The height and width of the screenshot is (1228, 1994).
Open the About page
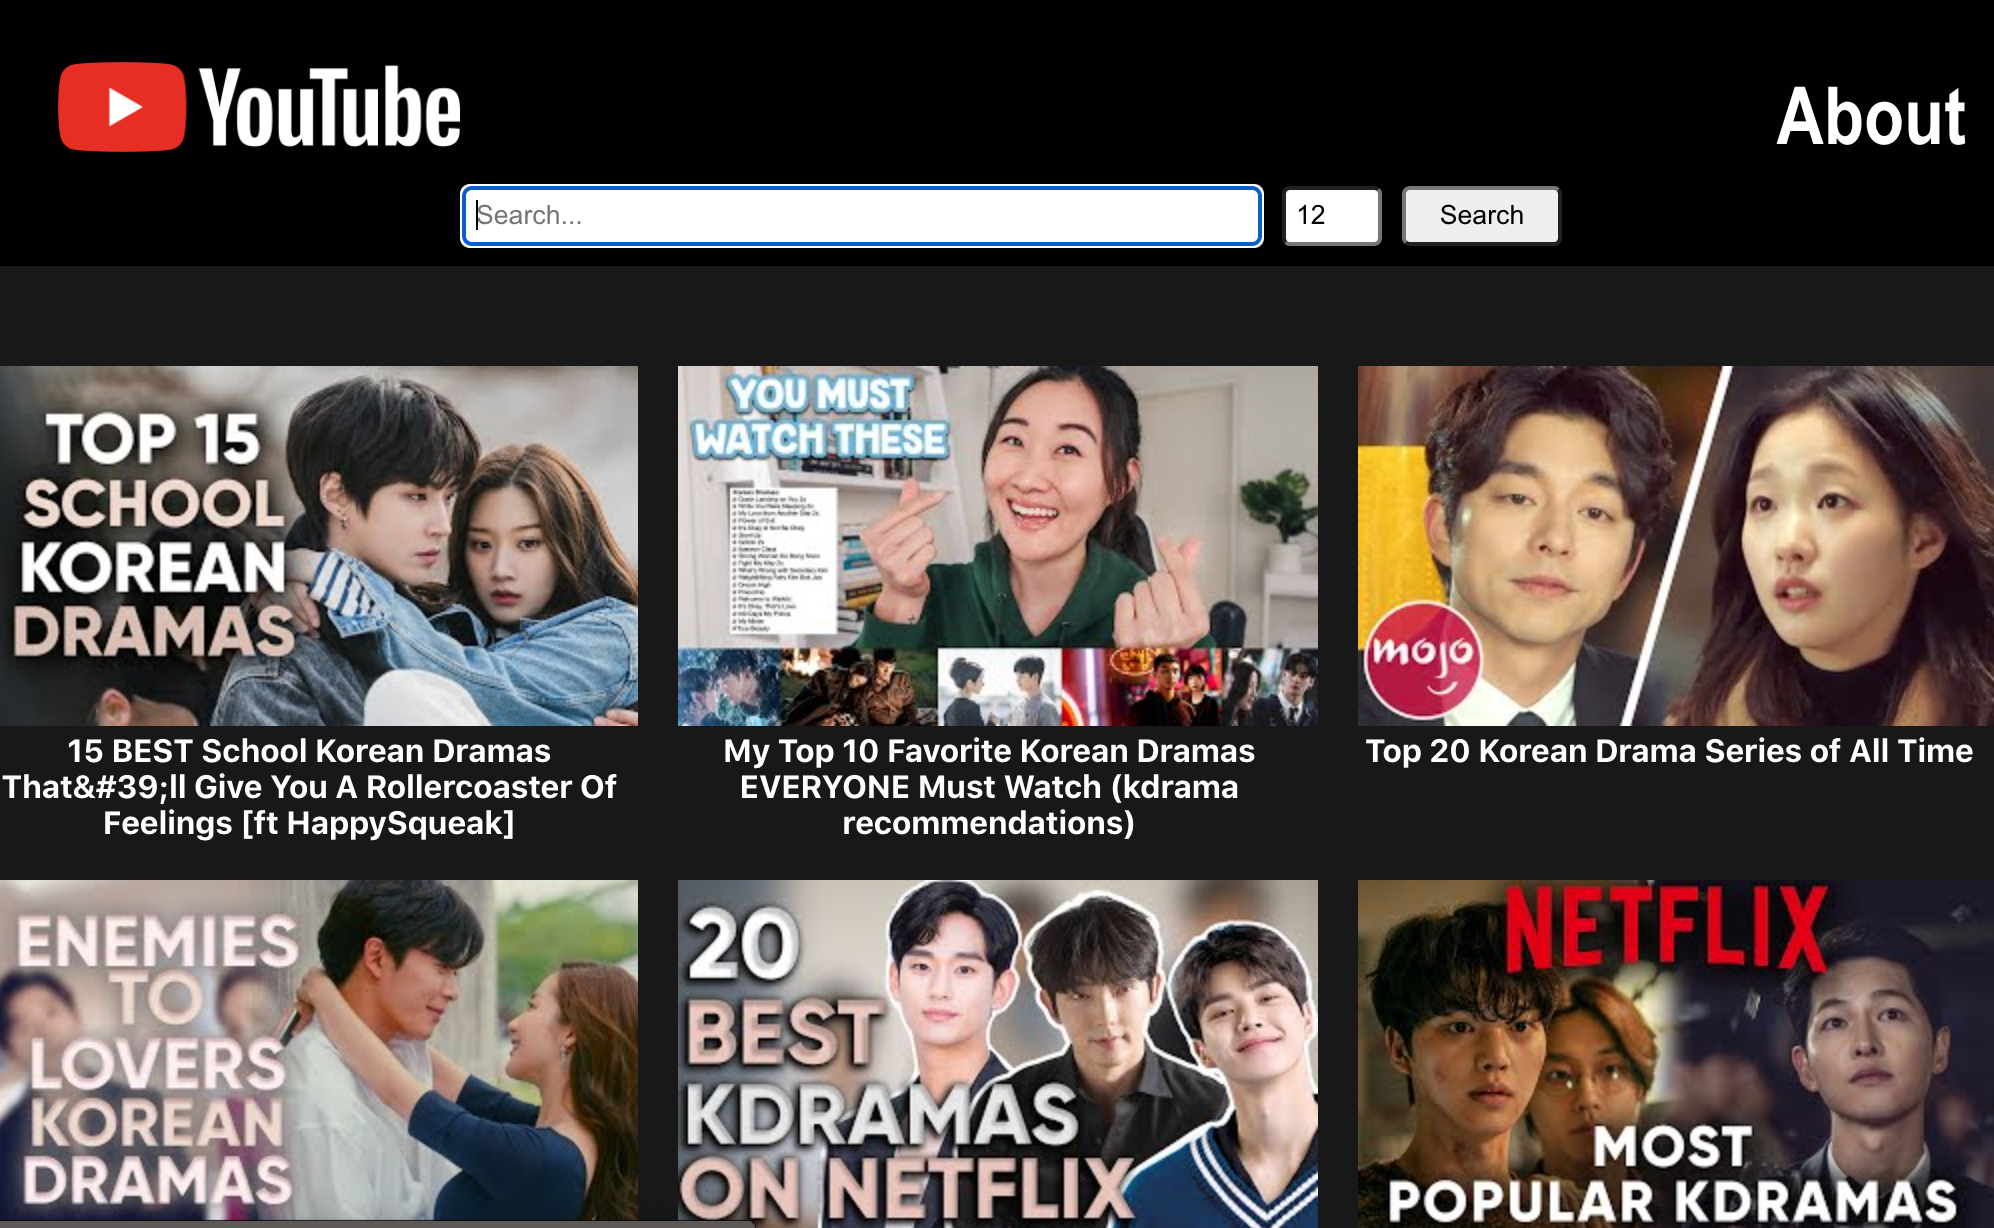1870,117
